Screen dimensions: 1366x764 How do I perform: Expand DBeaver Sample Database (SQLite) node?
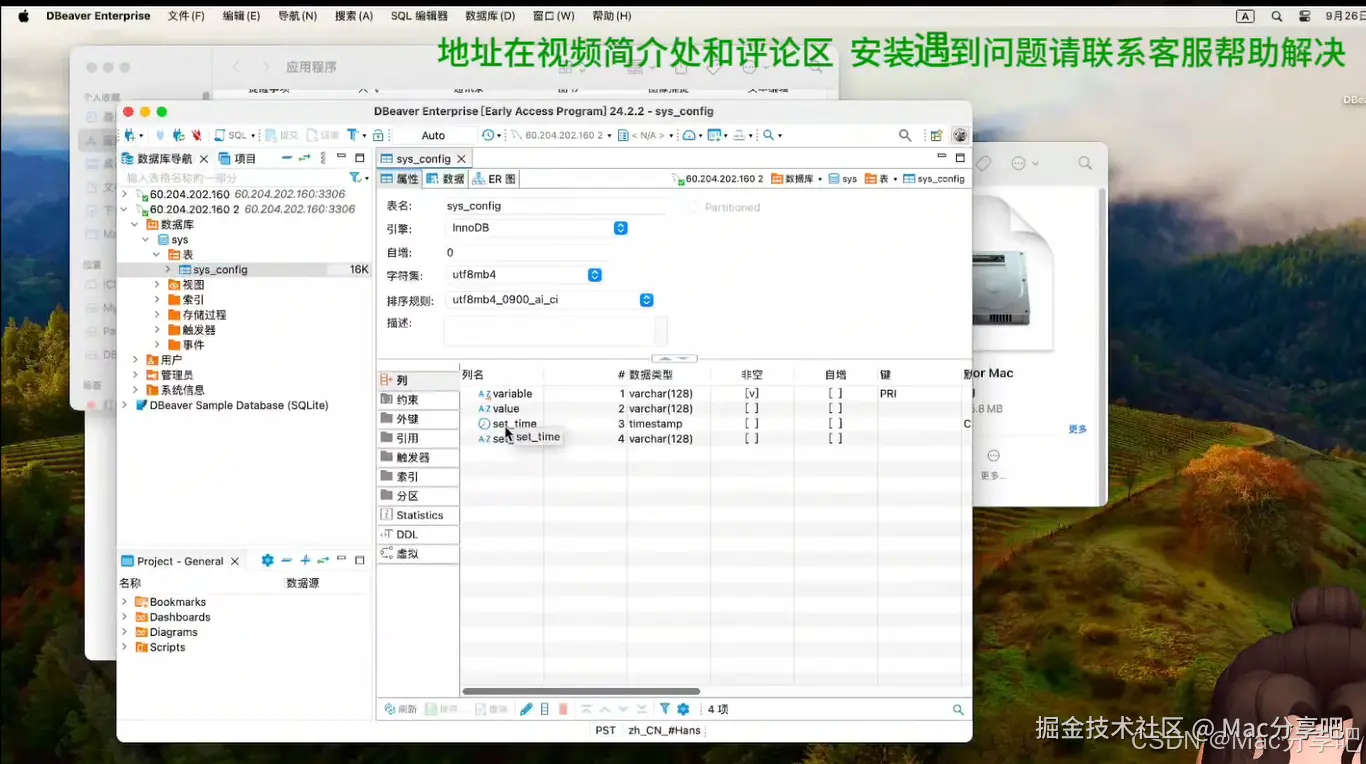125,405
